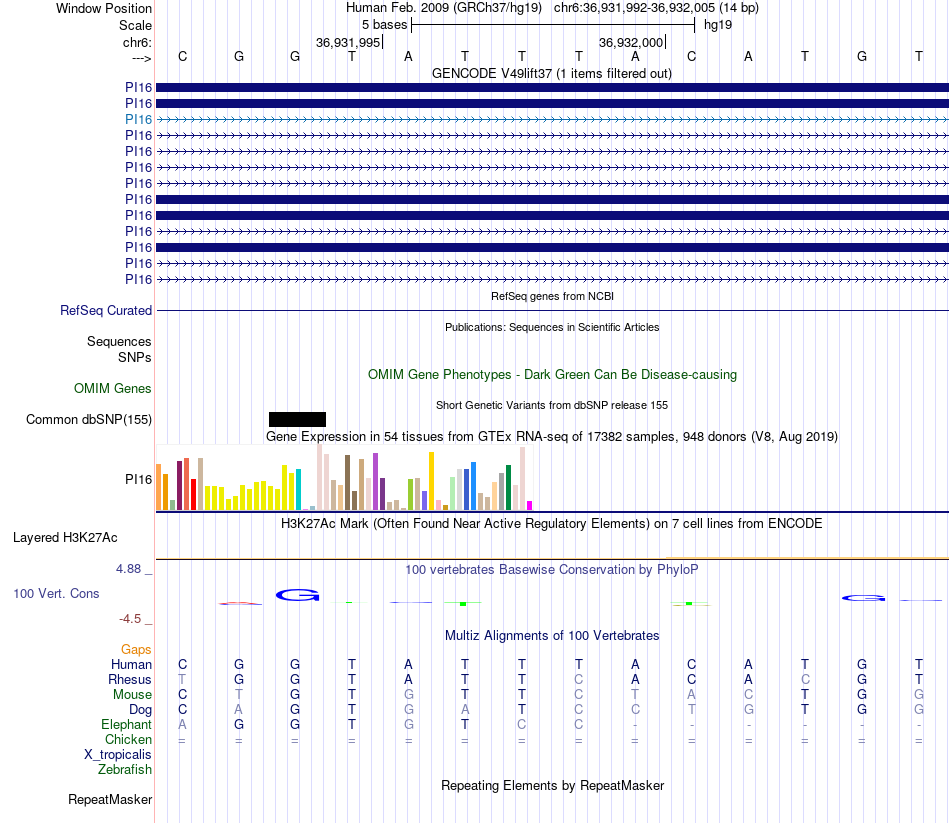Click 'Multiz Alignments of 100 Vertebrates' title
The image size is (950, 823).
click(x=552, y=636)
